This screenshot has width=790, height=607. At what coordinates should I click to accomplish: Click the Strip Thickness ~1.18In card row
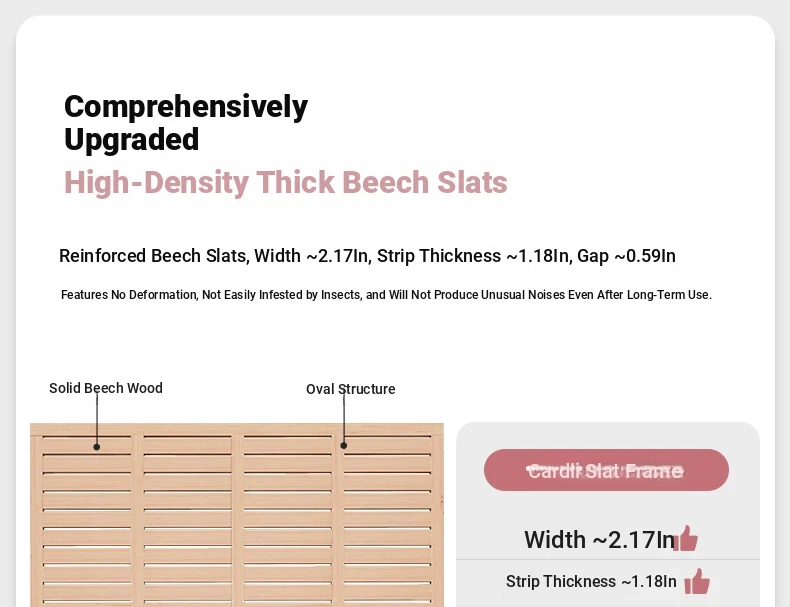click(608, 581)
